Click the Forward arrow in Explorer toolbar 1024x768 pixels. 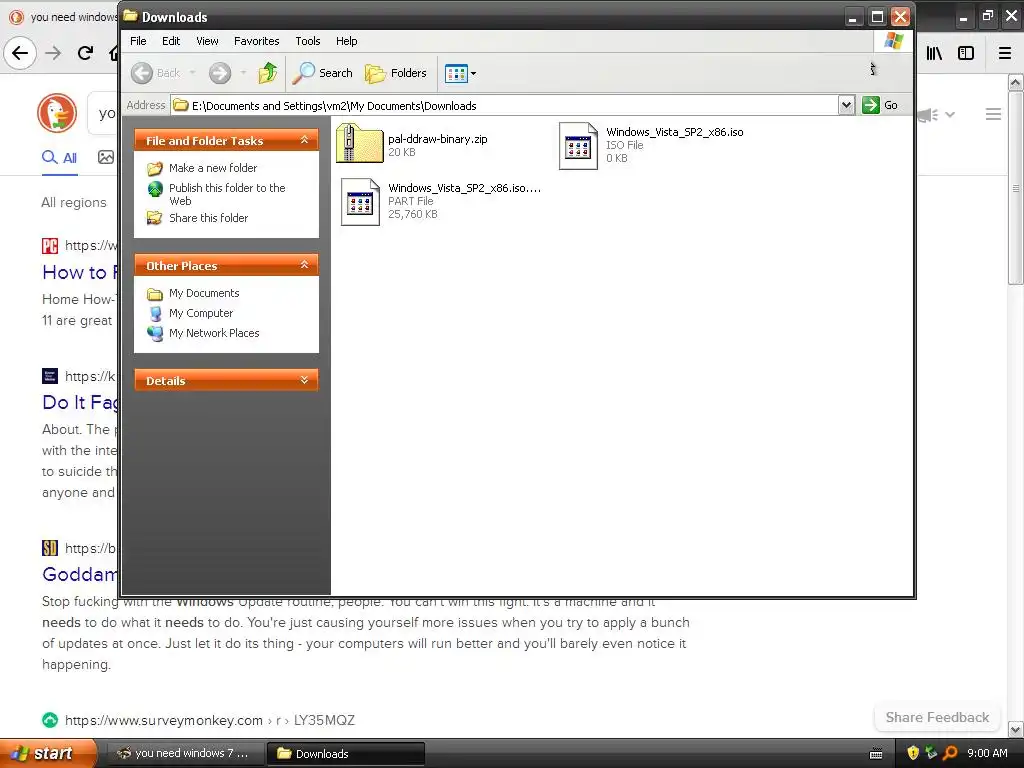(x=220, y=73)
